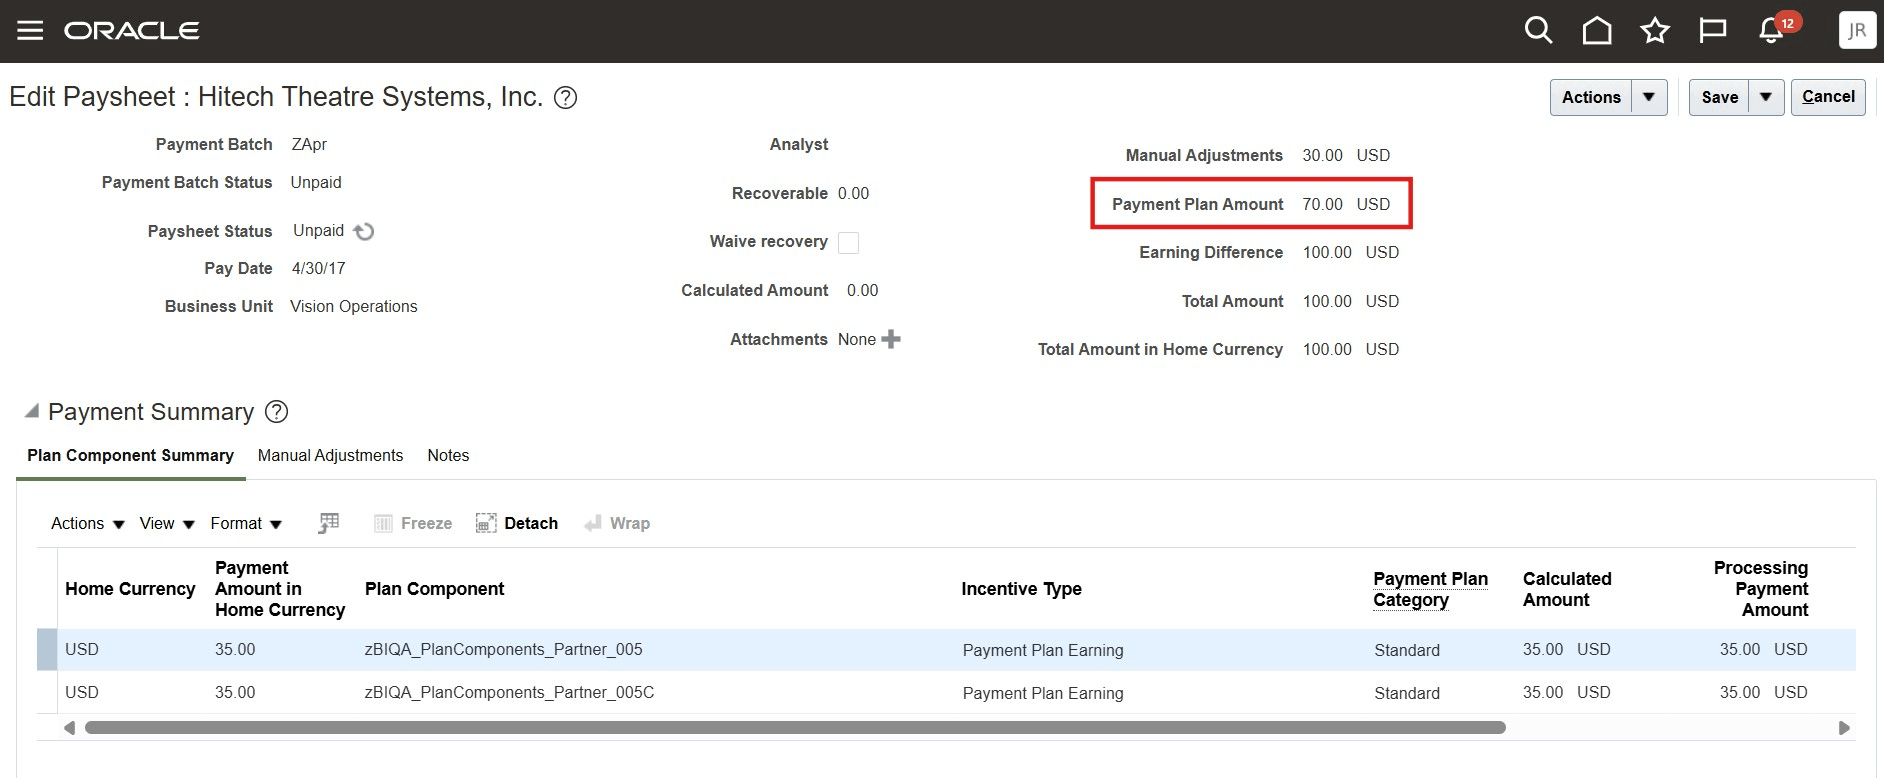
Task: Click the Query By Example table icon
Action: pos(329,523)
